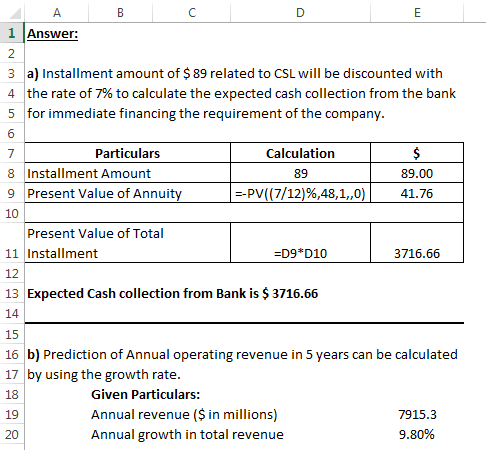486x450 pixels.
Task: Click the Select All corner triangle
Action: [14, 13]
